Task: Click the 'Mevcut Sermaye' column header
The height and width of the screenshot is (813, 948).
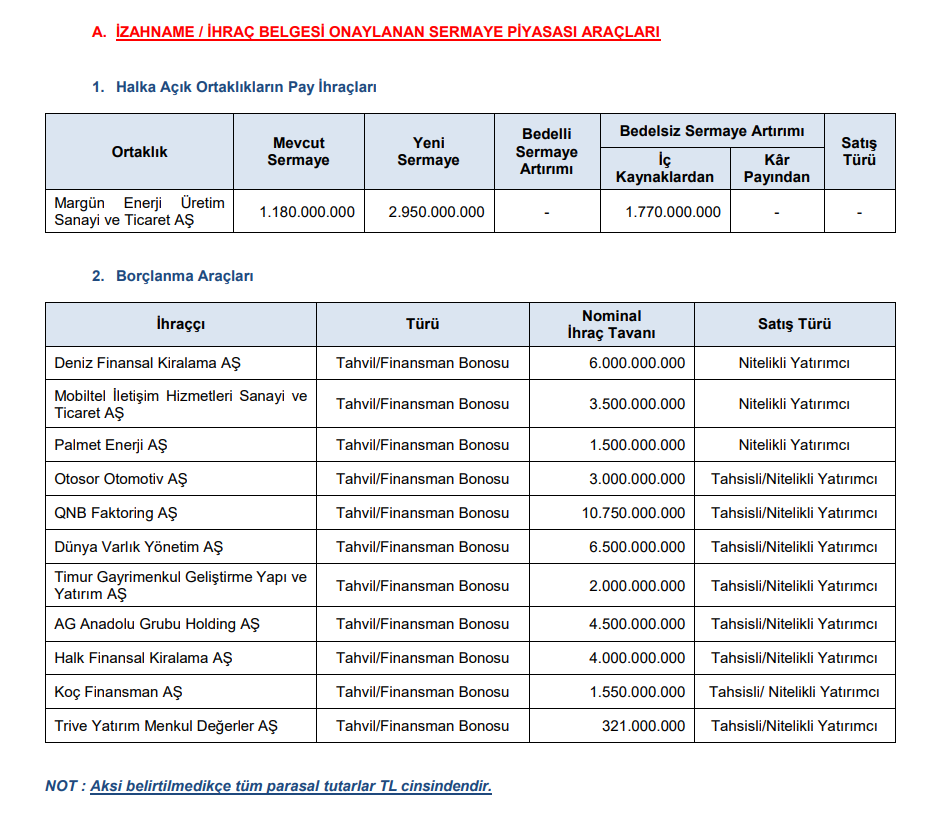Action: click(x=299, y=151)
